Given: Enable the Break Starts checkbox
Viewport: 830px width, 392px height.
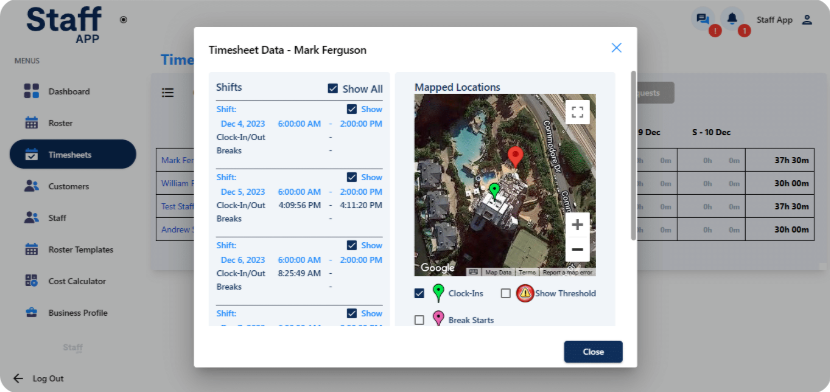Looking at the screenshot, I should 419,320.
